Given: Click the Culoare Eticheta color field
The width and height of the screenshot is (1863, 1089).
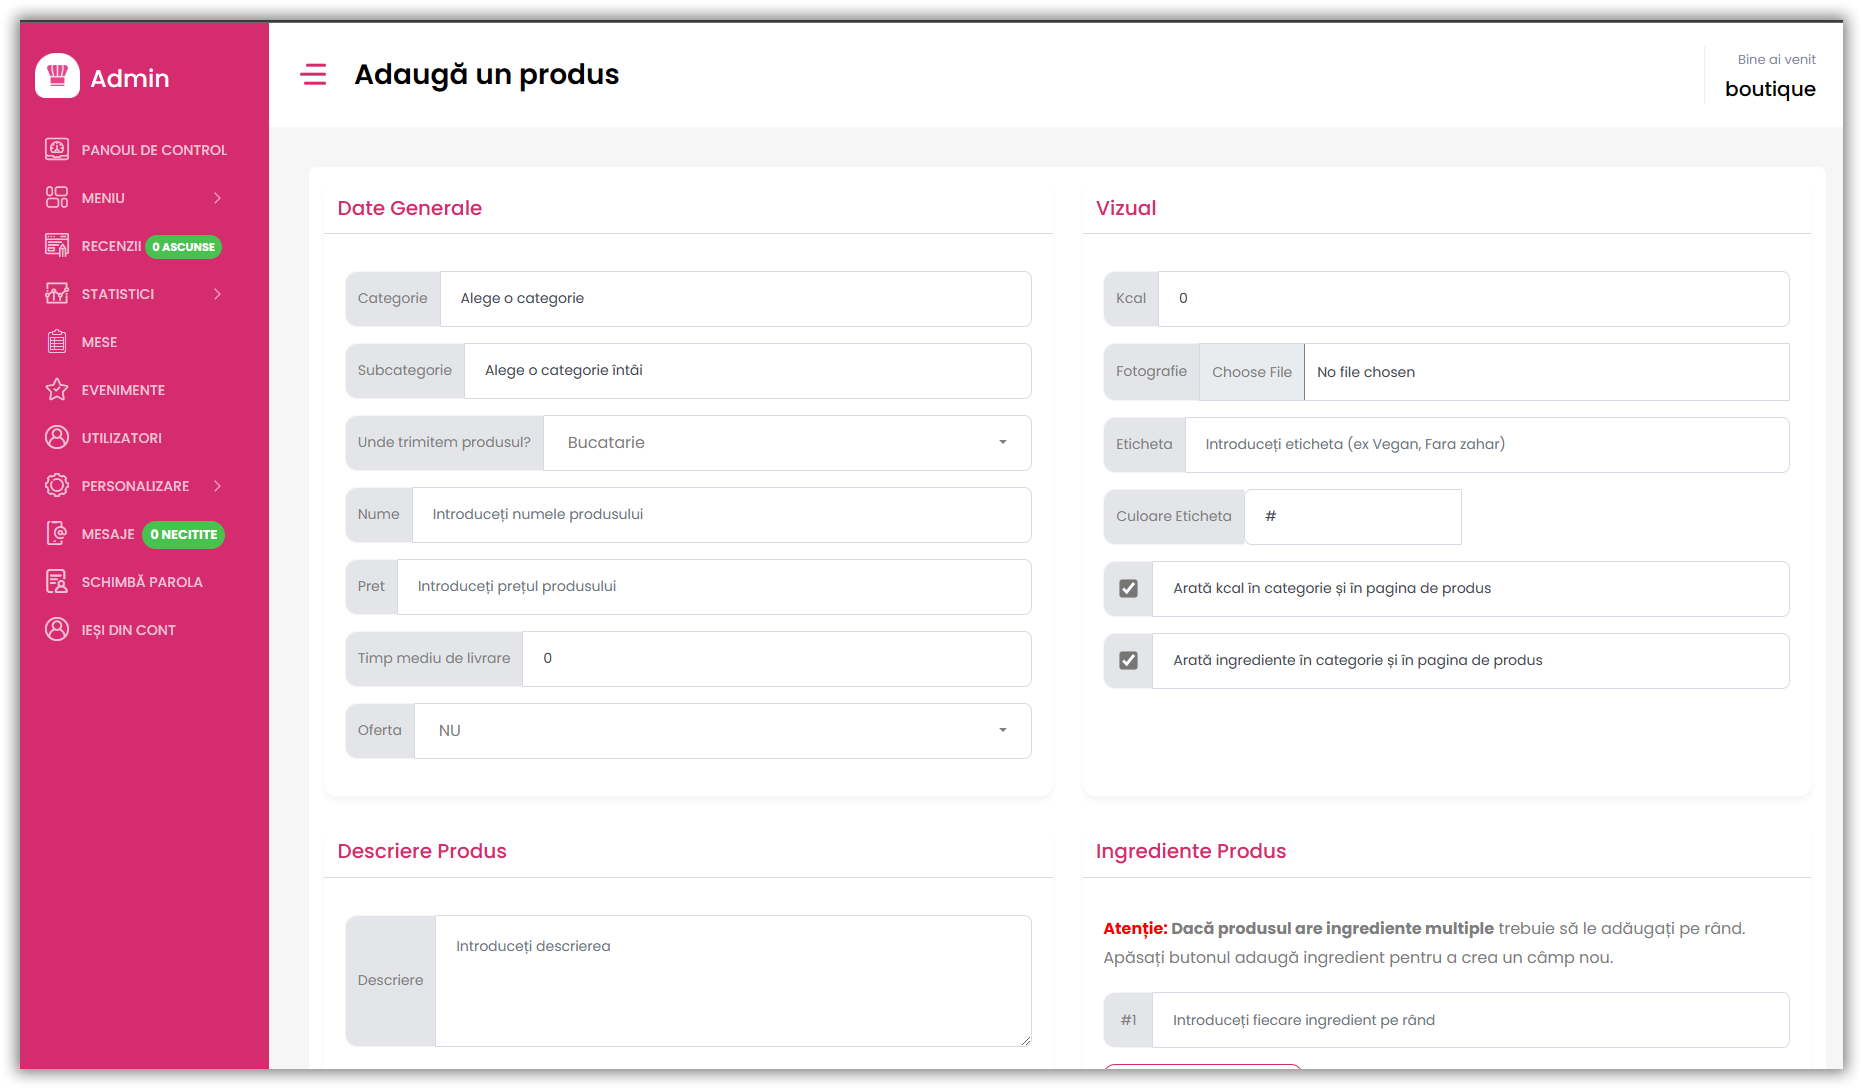Looking at the screenshot, I should (x=1353, y=517).
